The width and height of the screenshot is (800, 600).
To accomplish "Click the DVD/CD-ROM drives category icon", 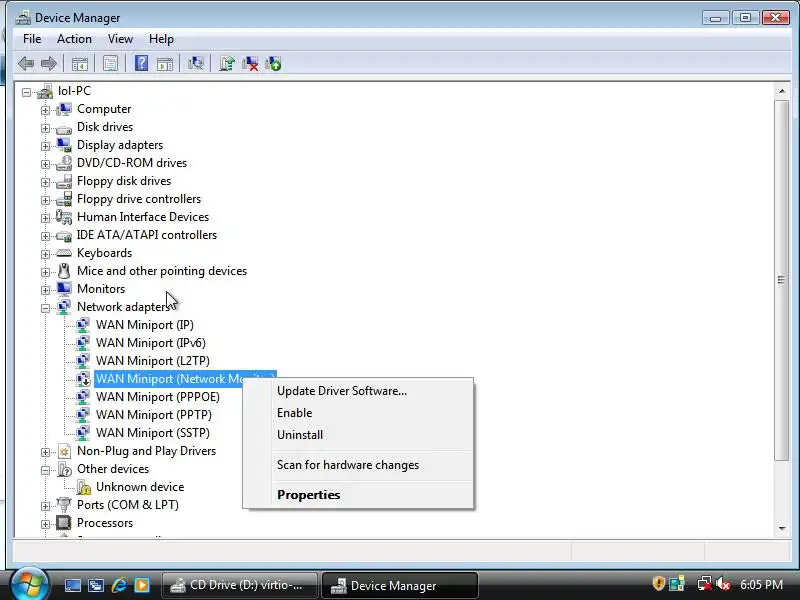I will coord(64,163).
